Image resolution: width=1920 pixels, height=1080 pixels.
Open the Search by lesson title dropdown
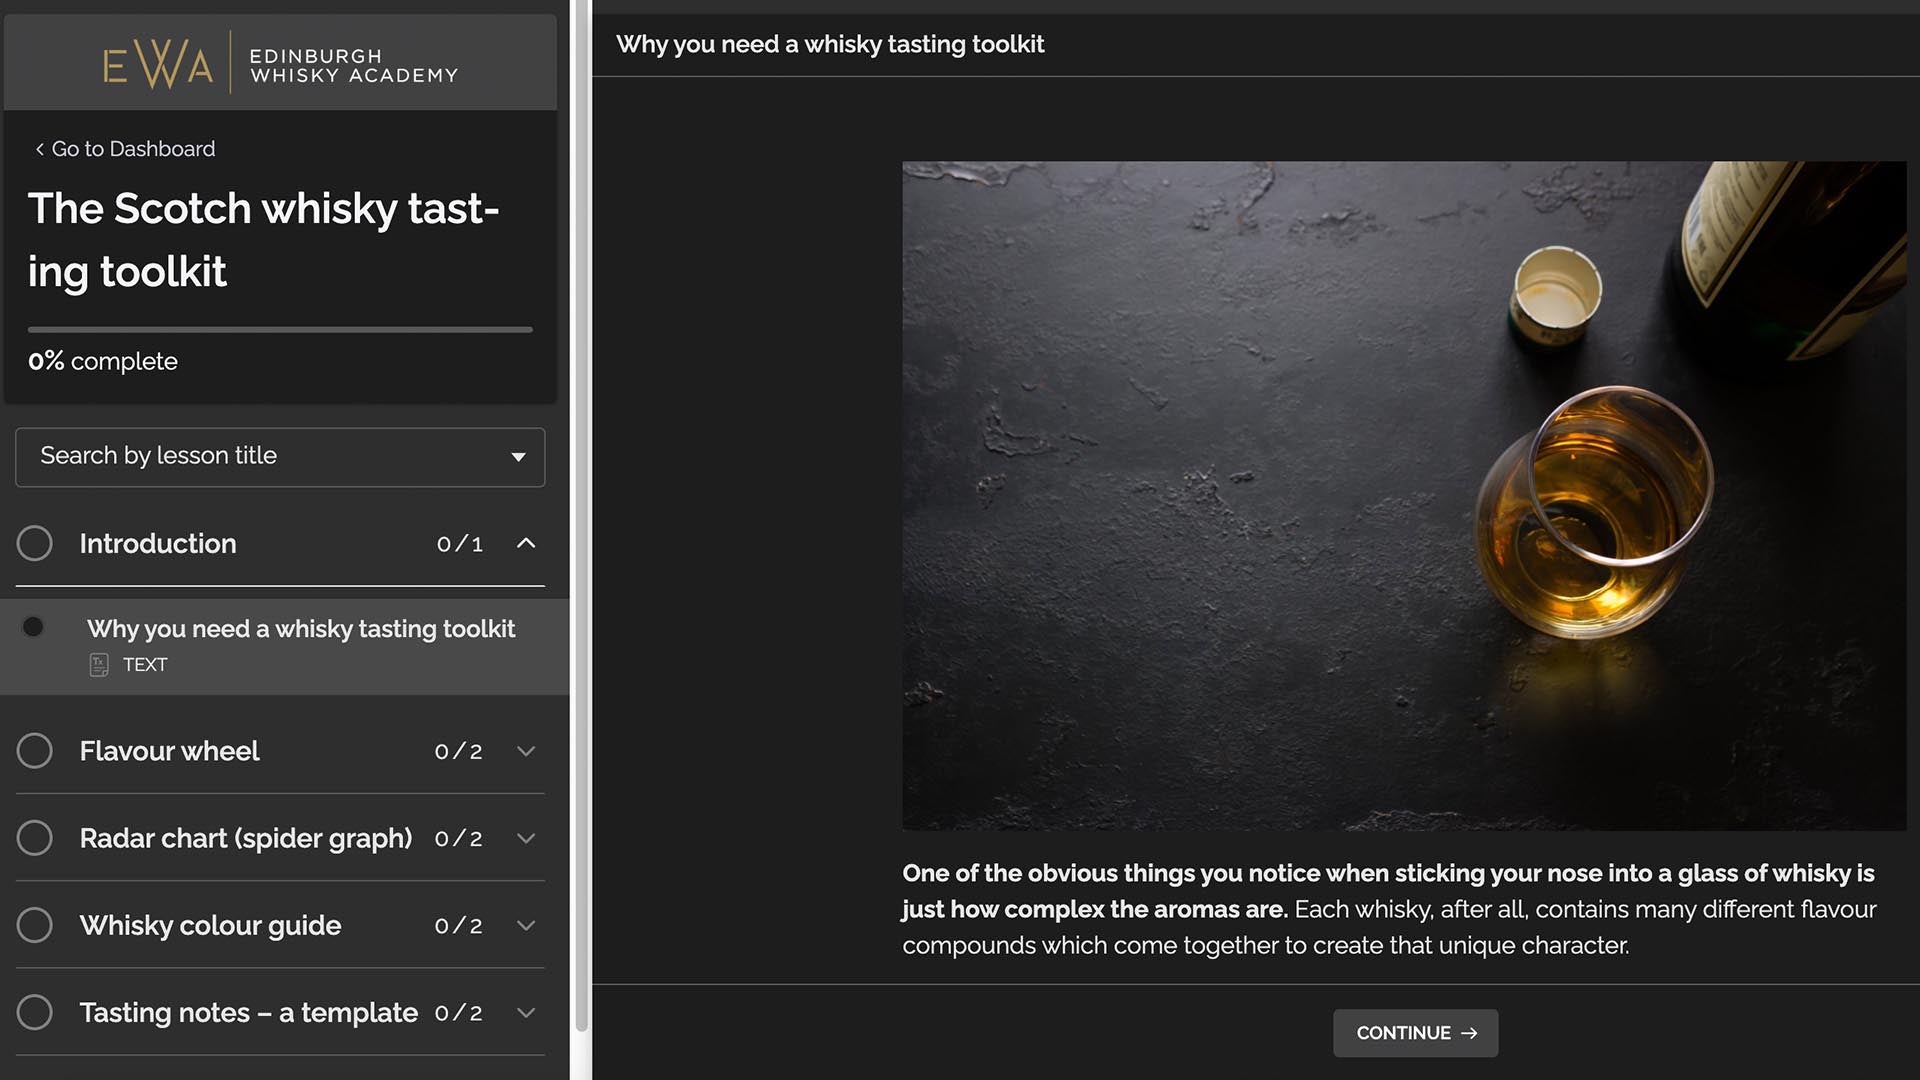[280, 457]
